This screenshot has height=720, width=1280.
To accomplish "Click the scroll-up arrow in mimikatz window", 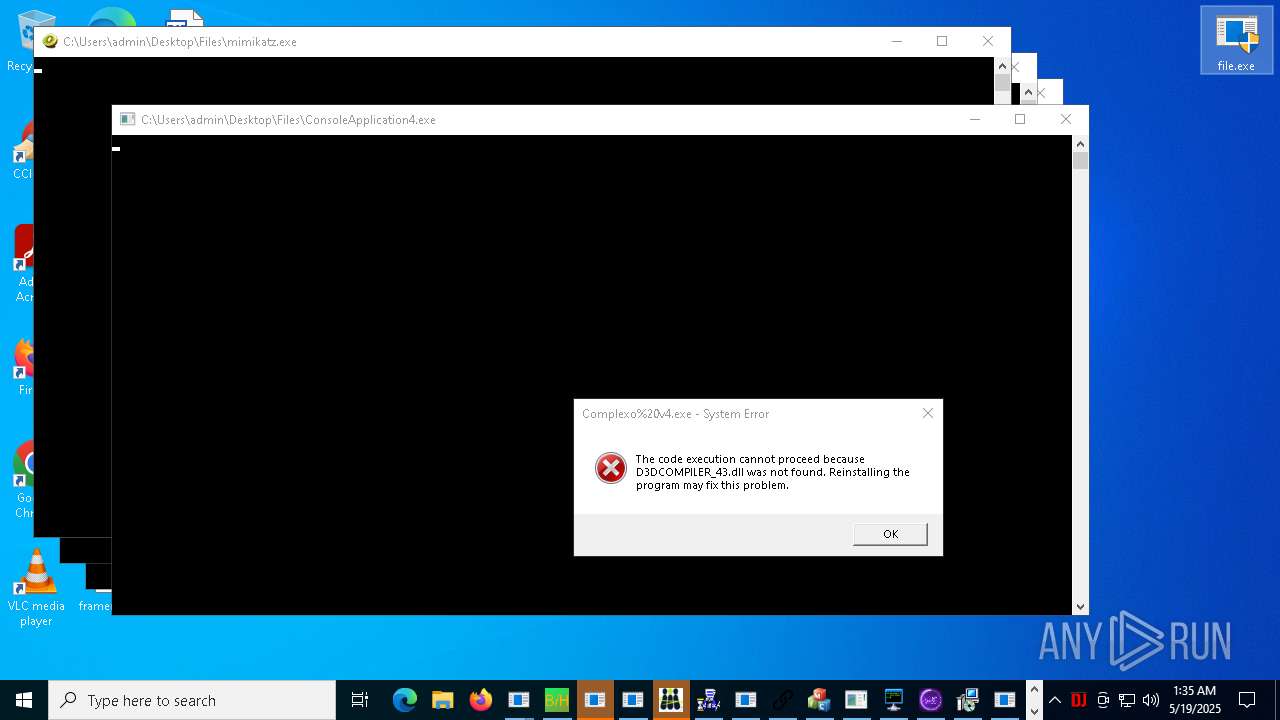I will click(x=1002, y=65).
